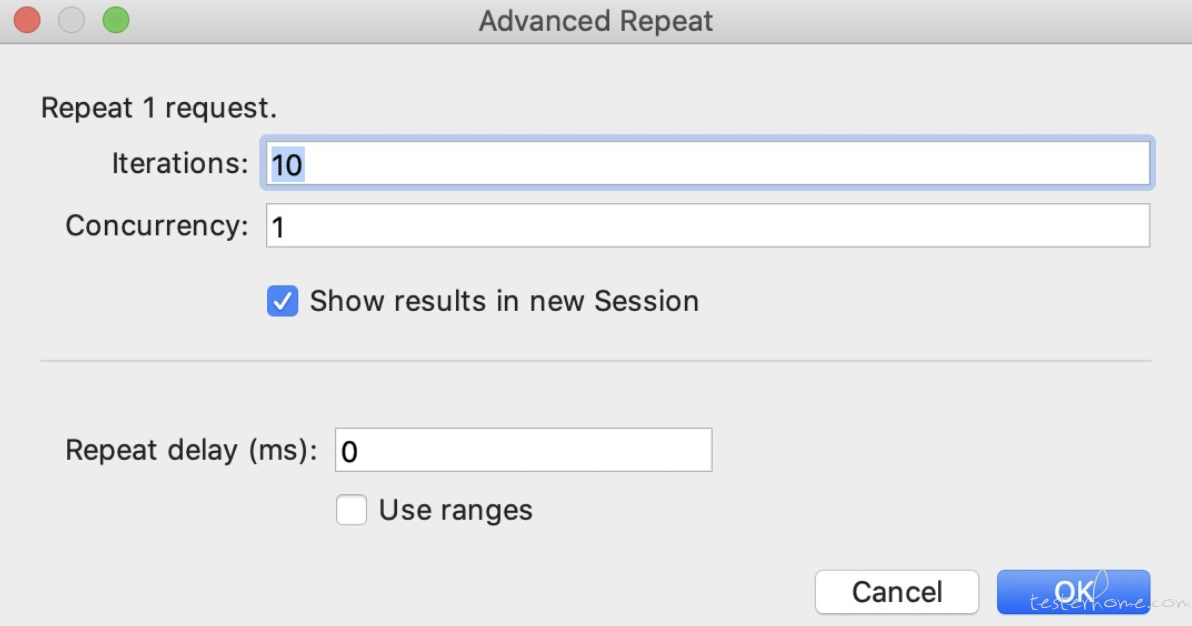Click the Advanced Repeat window title

pos(596,21)
